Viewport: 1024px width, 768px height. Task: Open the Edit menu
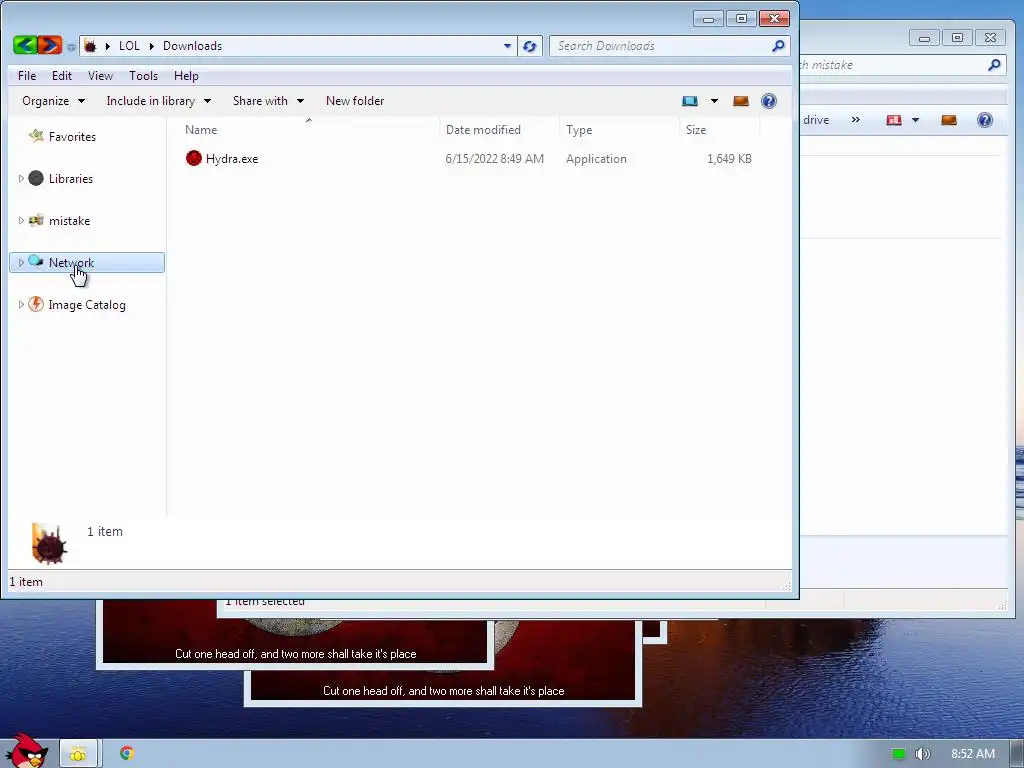click(x=62, y=76)
